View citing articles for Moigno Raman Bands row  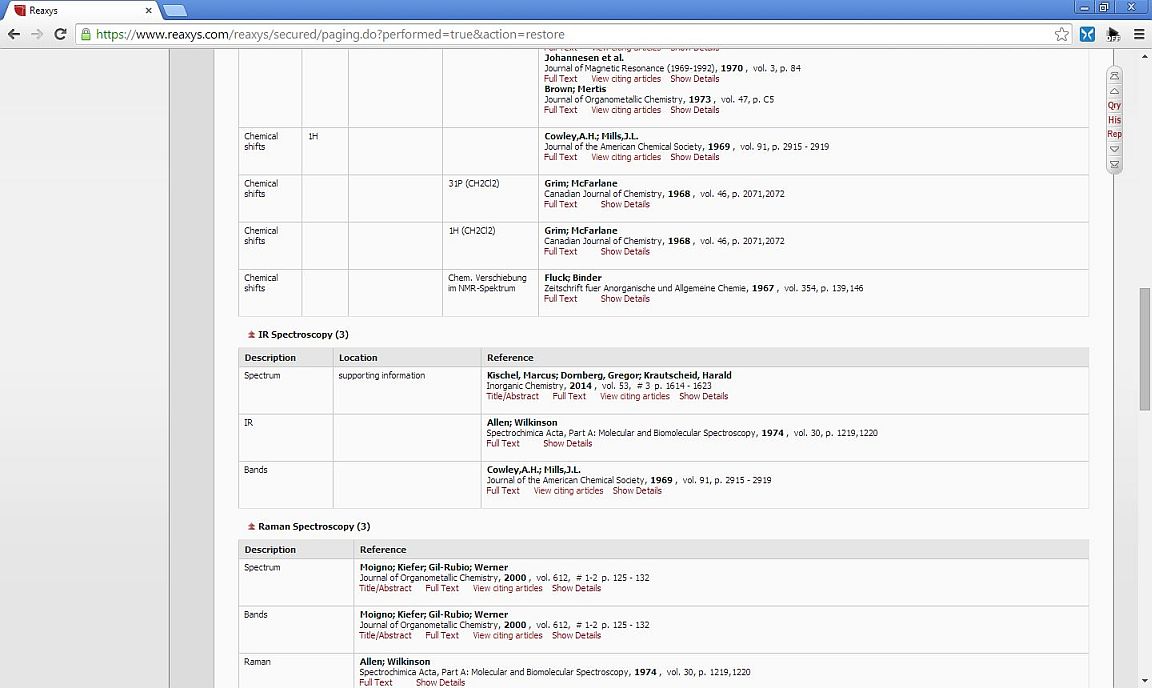[508, 635]
